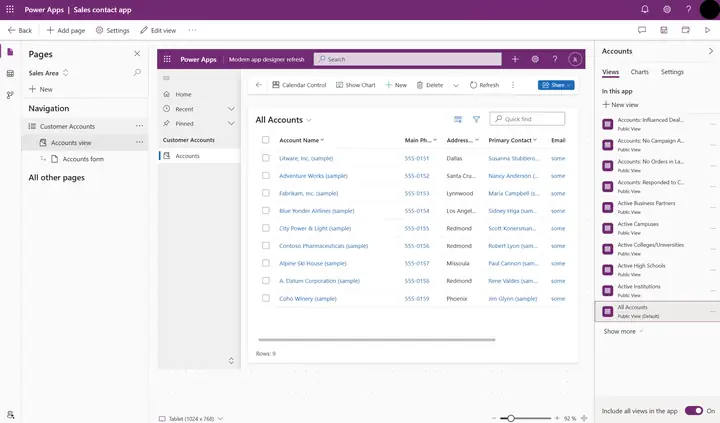Expand the Recent navigation section
This screenshot has height=423, width=720.
coord(231,109)
